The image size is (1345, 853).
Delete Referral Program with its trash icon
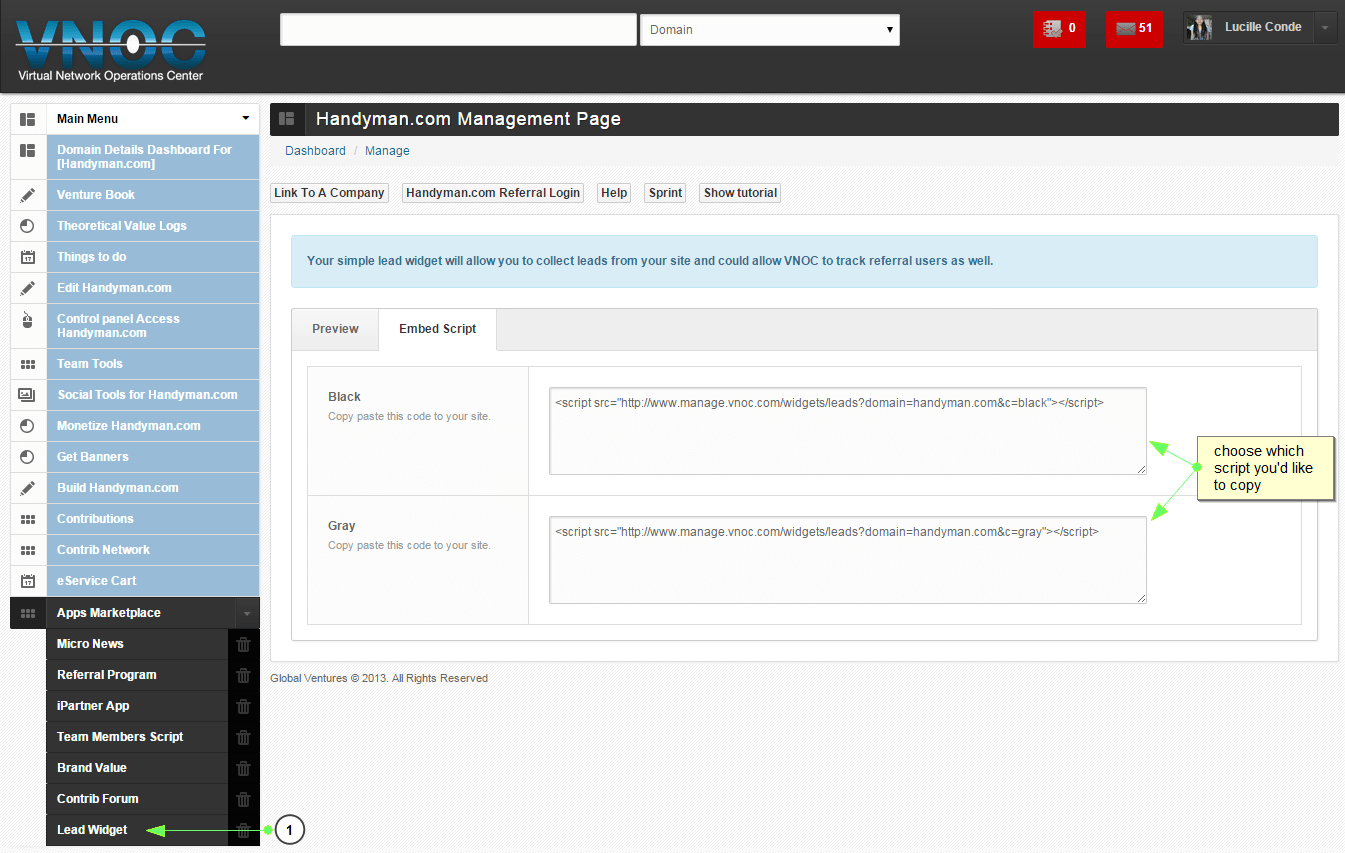click(243, 676)
